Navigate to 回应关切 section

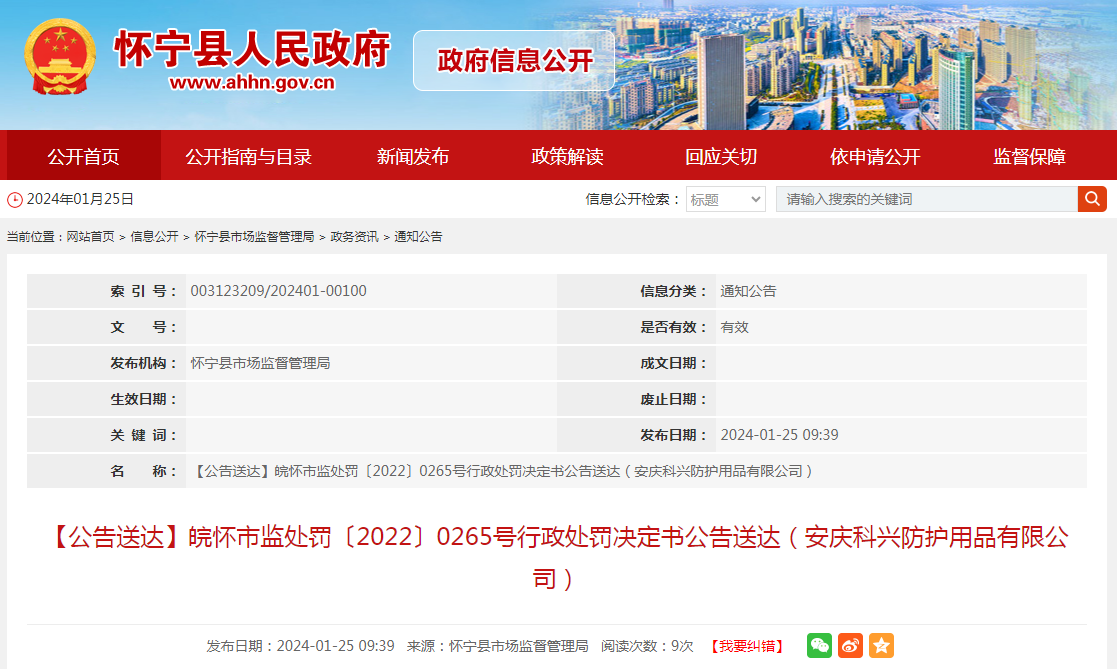tap(721, 156)
